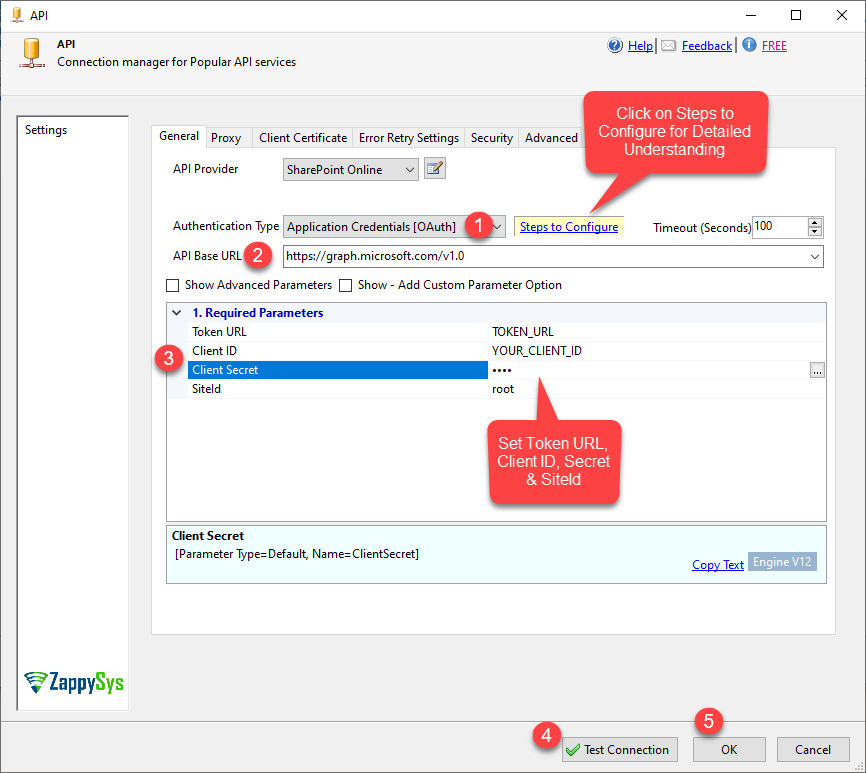Select the Token URL parameter row label
The image size is (866, 773).
coord(337,332)
